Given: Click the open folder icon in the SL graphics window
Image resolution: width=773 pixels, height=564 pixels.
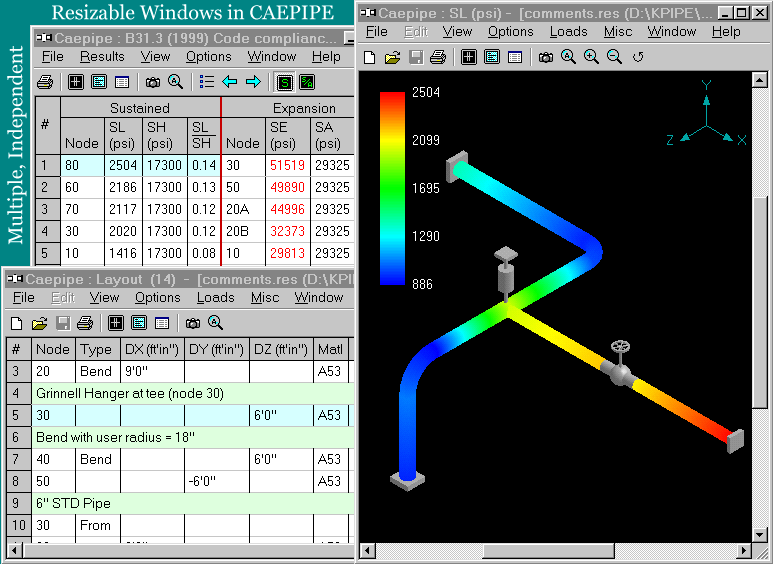Looking at the screenshot, I should click(x=392, y=57).
